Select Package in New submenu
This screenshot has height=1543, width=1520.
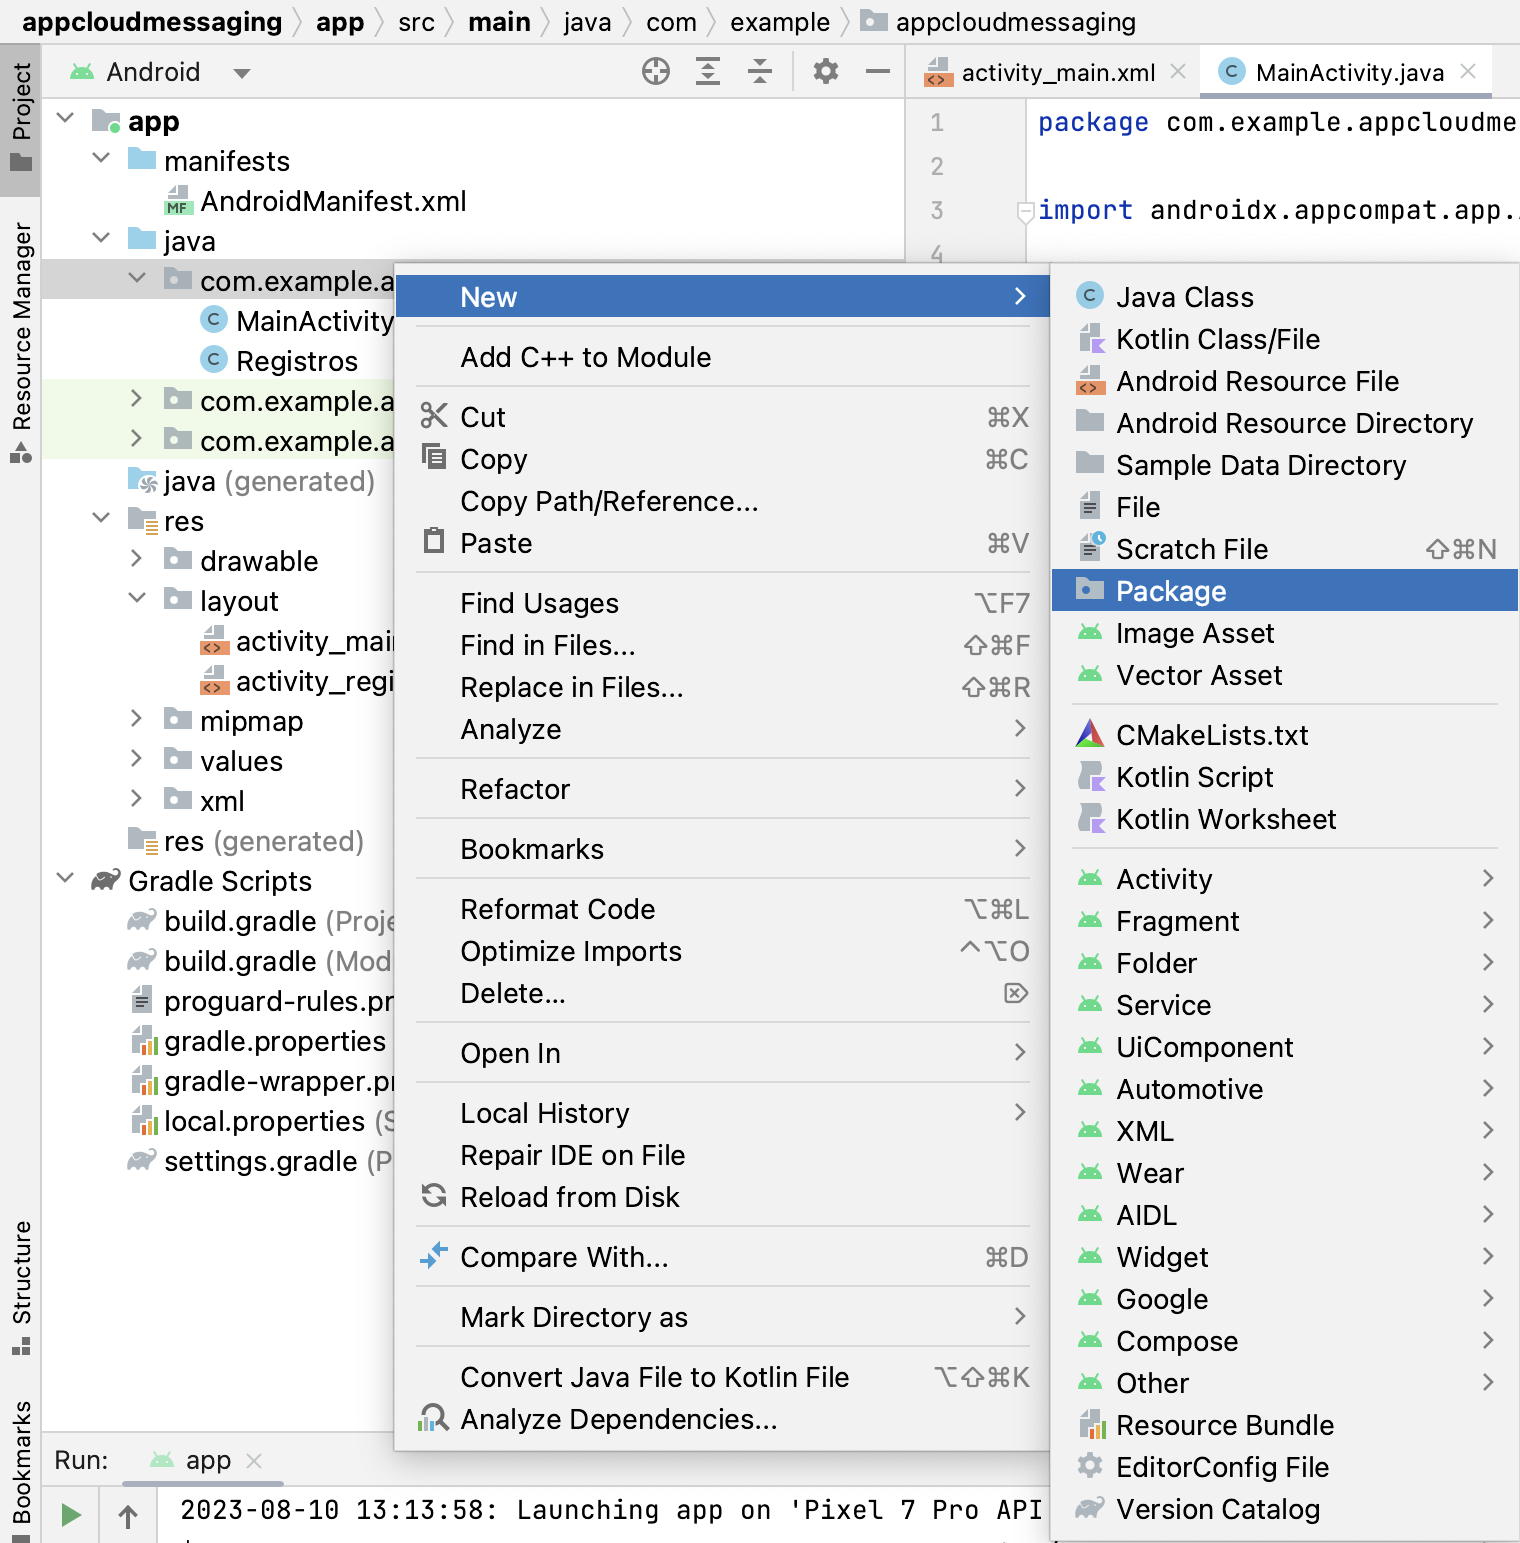(1285, 591)
